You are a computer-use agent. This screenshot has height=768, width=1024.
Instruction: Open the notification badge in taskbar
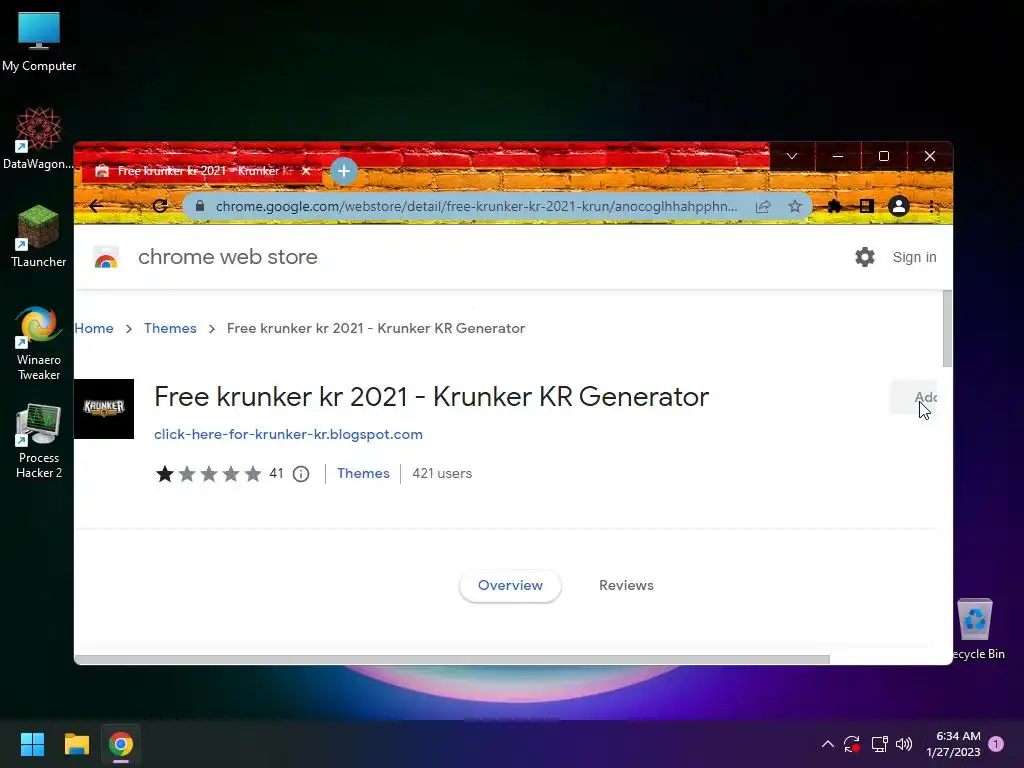pyautogui.click(x=996, y=744)
